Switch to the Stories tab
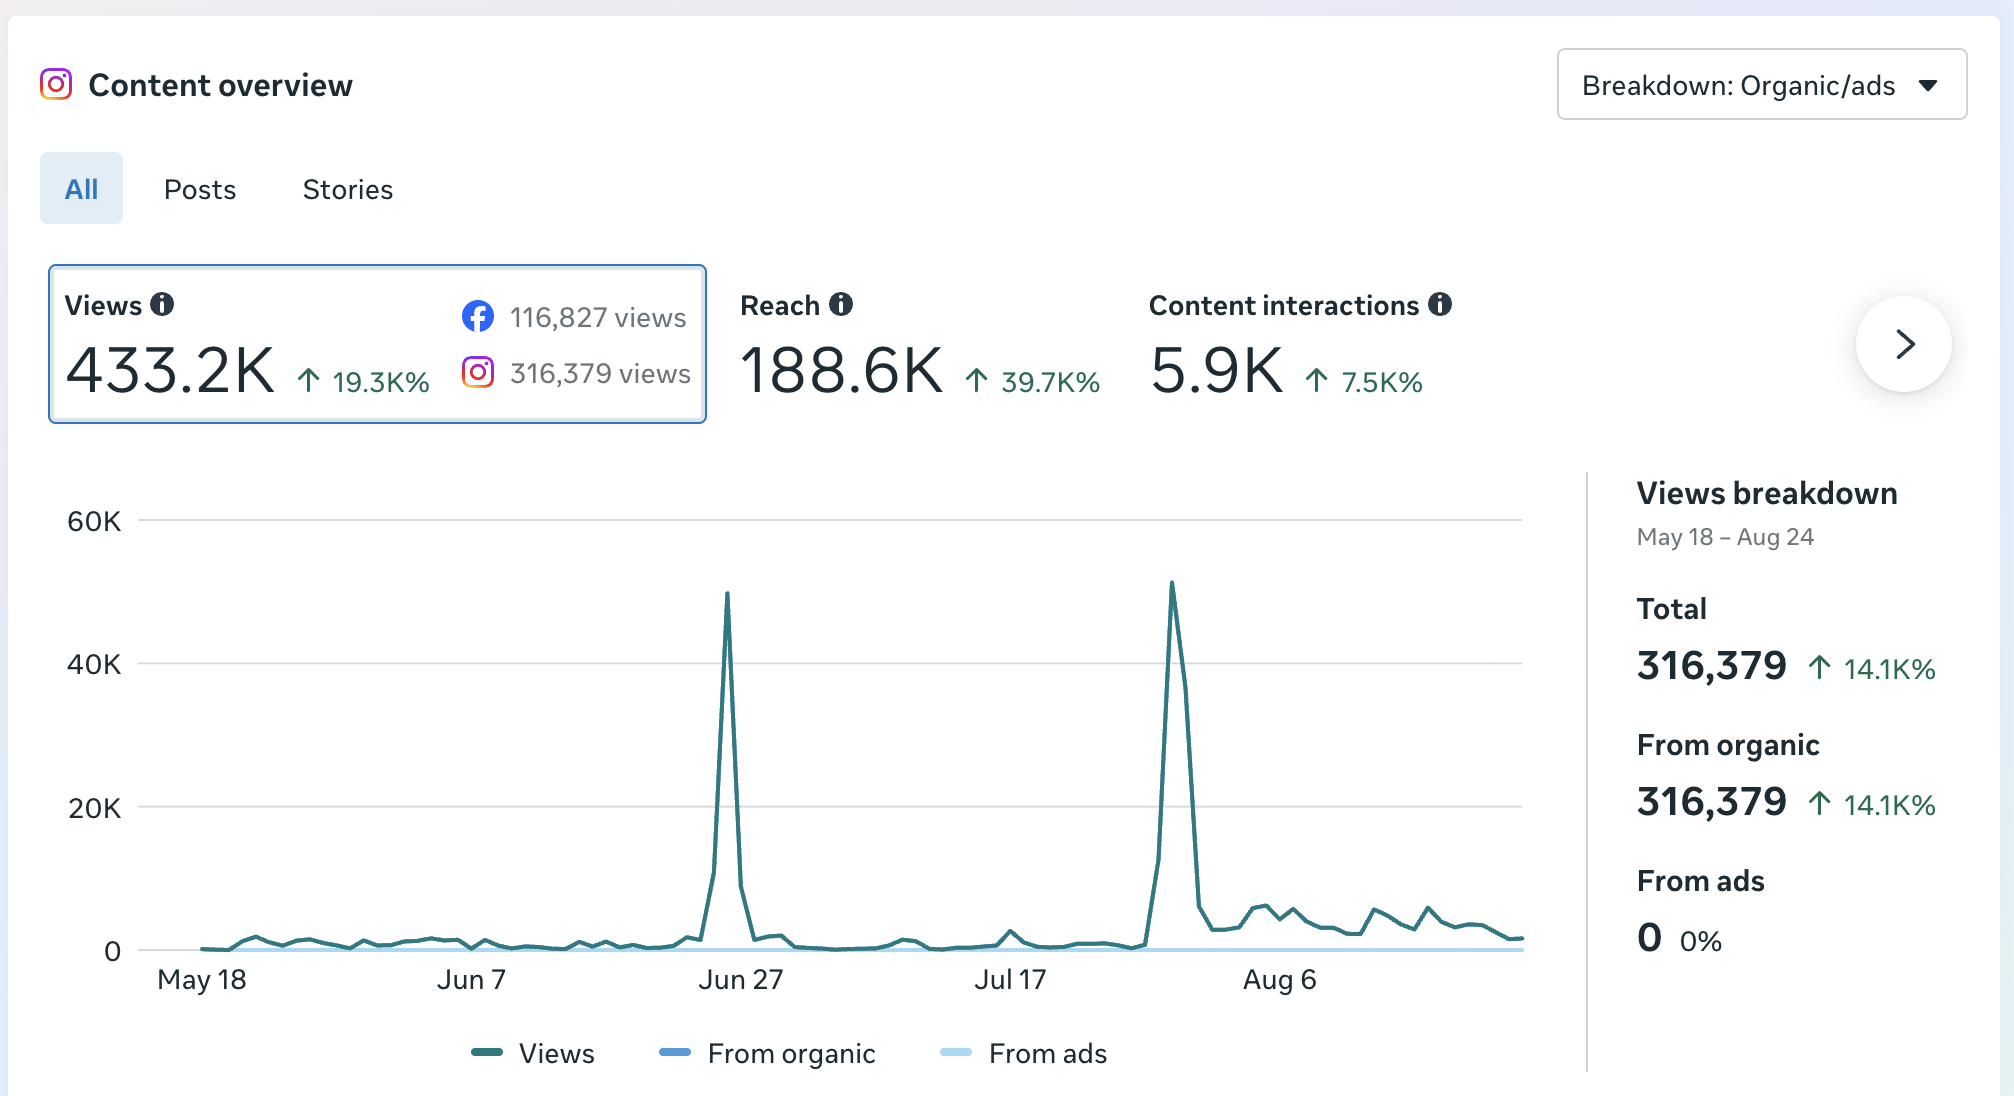This screenshot has height=1096, width=2014. 348,189
